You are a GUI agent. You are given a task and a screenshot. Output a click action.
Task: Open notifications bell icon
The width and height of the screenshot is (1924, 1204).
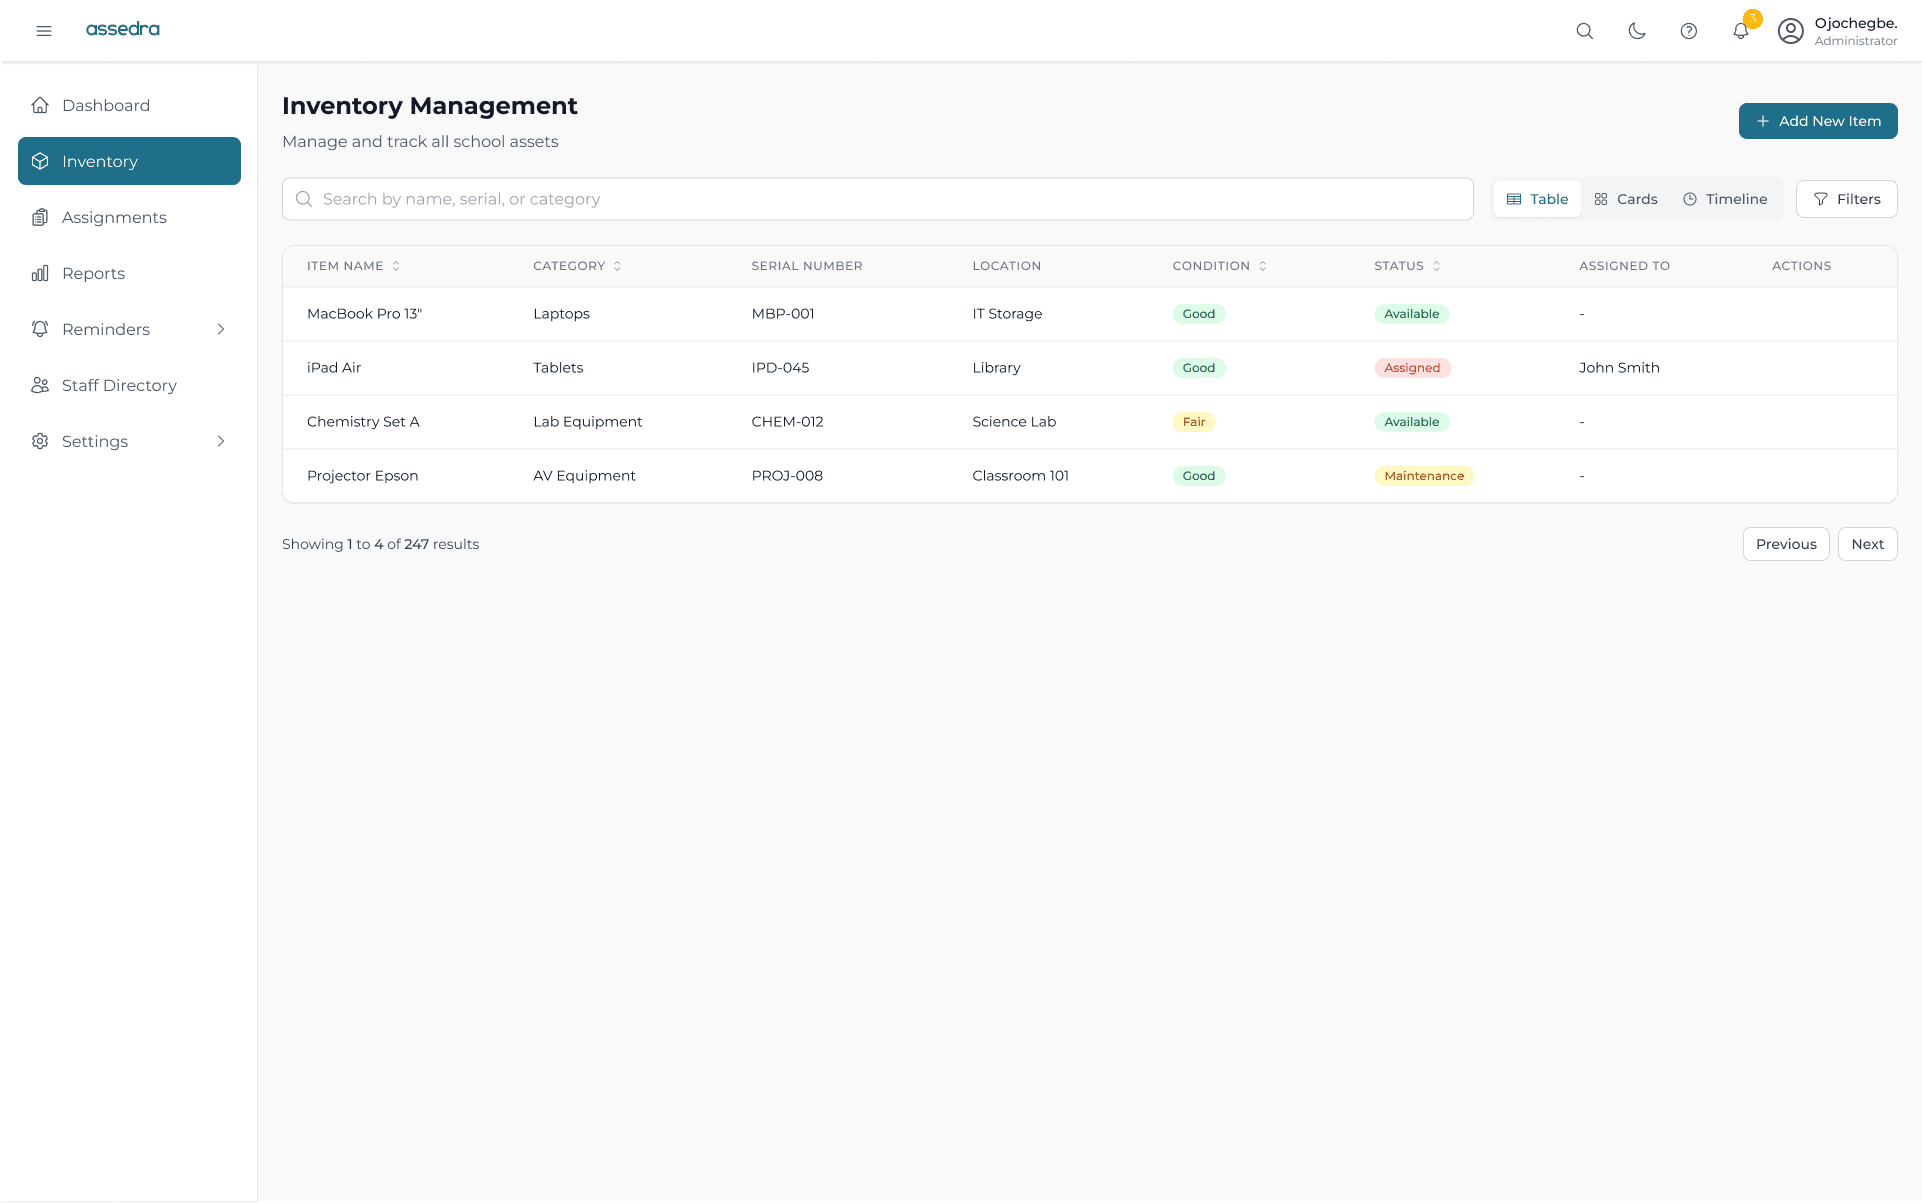[x=1741, y=31]
